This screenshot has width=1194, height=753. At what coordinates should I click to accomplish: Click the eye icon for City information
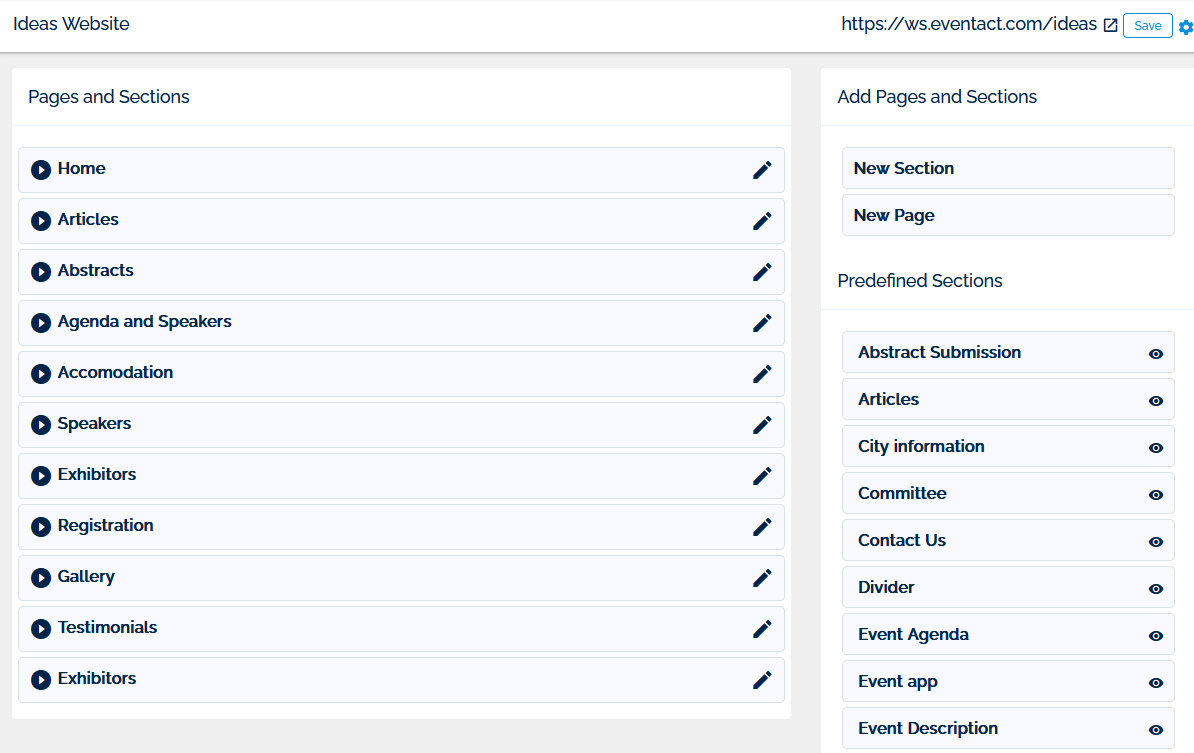pos(1156,448)
